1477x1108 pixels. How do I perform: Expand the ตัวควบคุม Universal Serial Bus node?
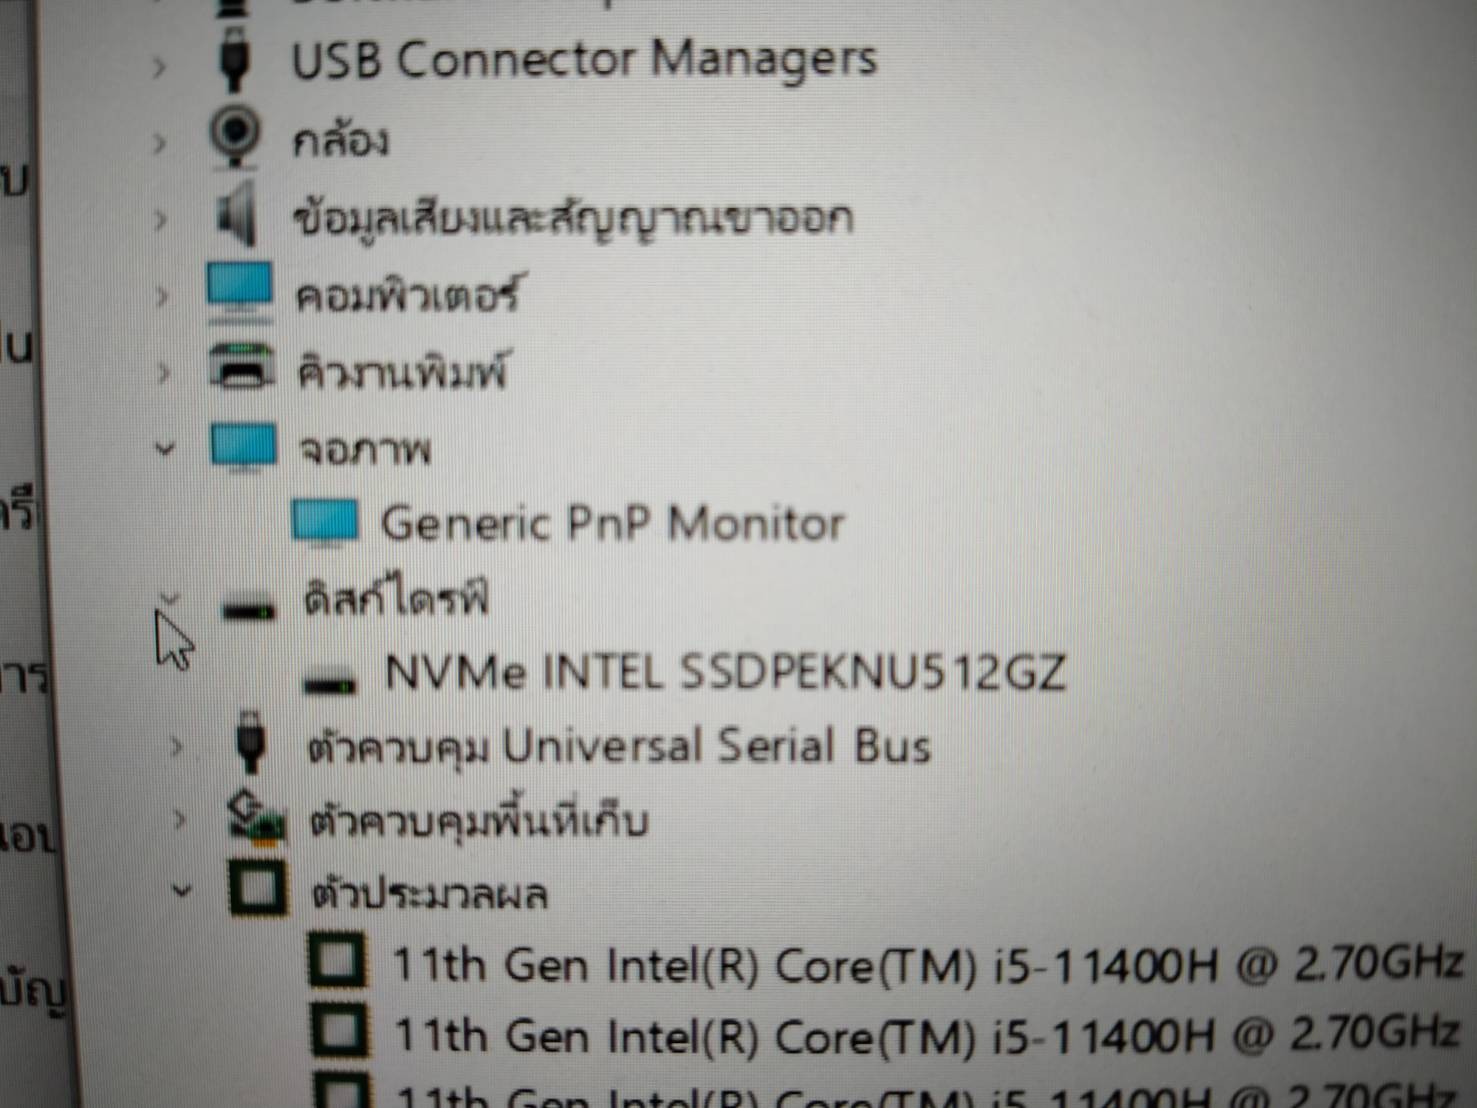176,746
